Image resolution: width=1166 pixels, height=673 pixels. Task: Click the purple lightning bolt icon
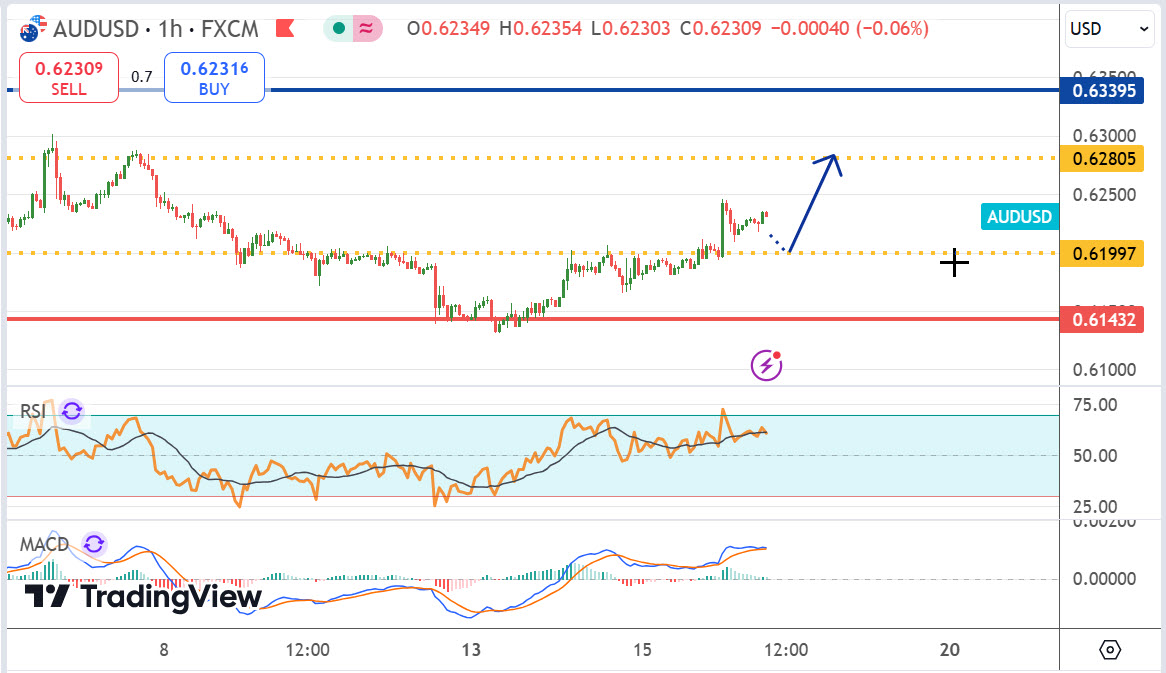(x=766, y=365)
